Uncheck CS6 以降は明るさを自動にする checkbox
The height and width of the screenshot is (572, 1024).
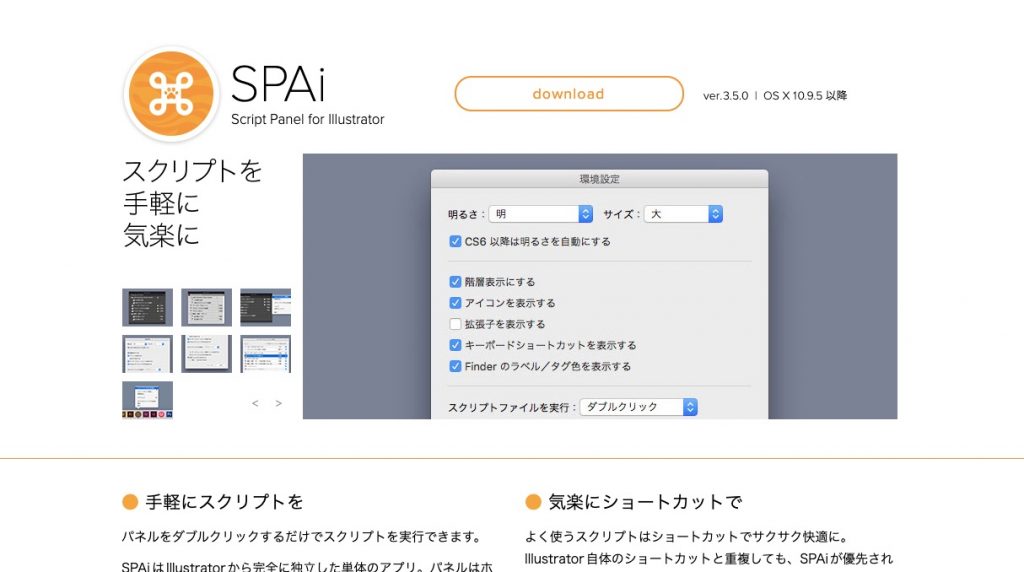[455, 242]
